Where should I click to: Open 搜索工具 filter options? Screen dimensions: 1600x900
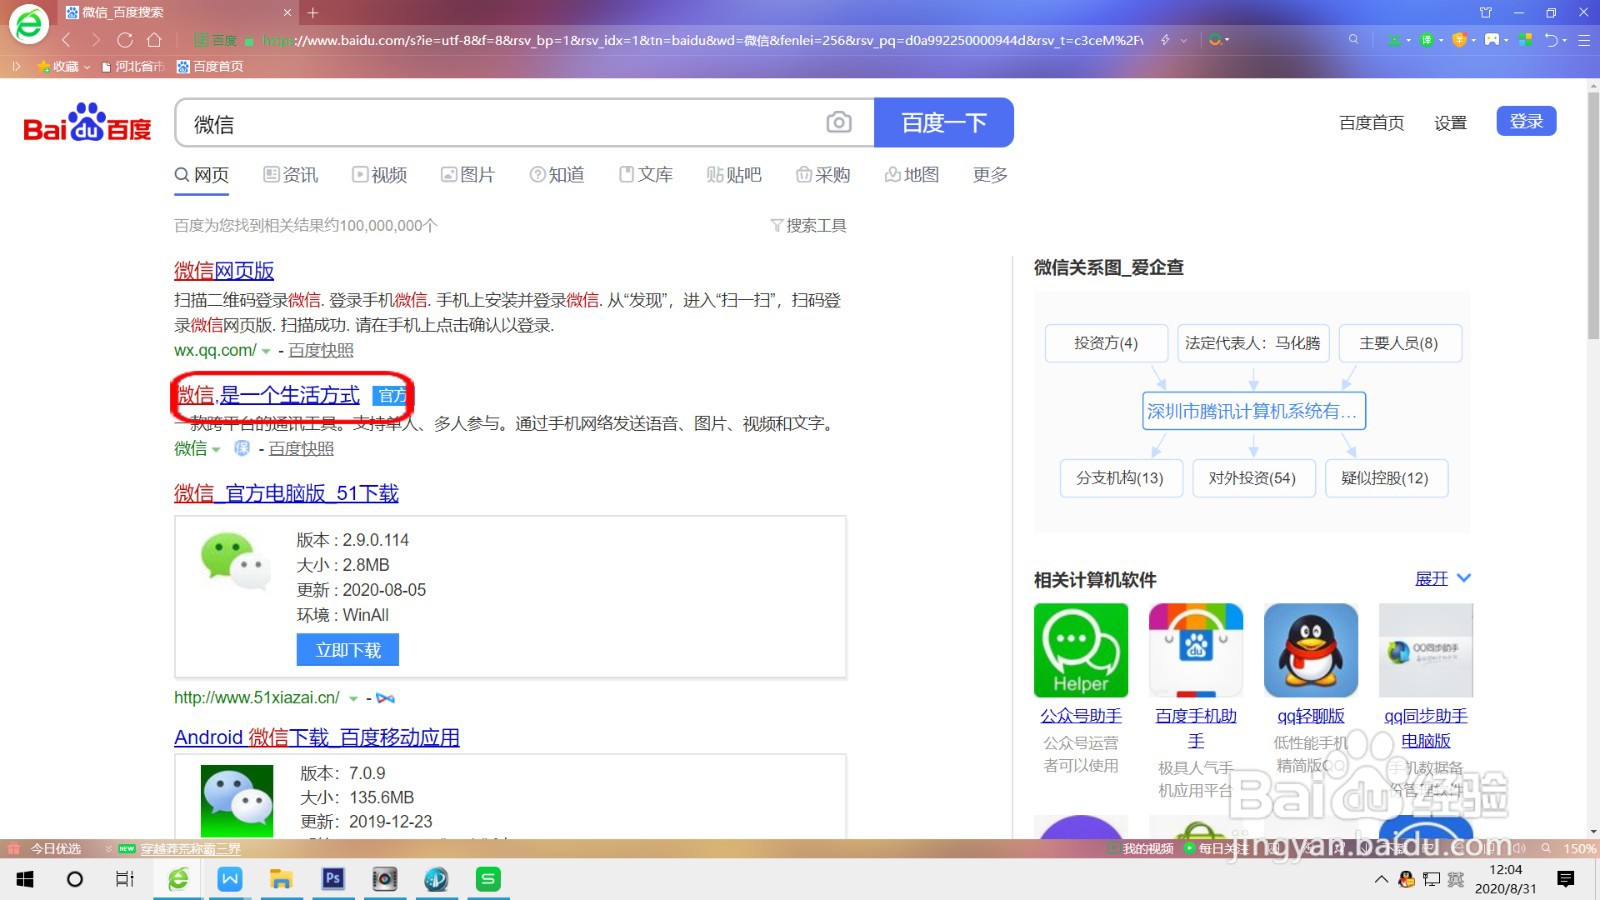click(x=808, y=225)
